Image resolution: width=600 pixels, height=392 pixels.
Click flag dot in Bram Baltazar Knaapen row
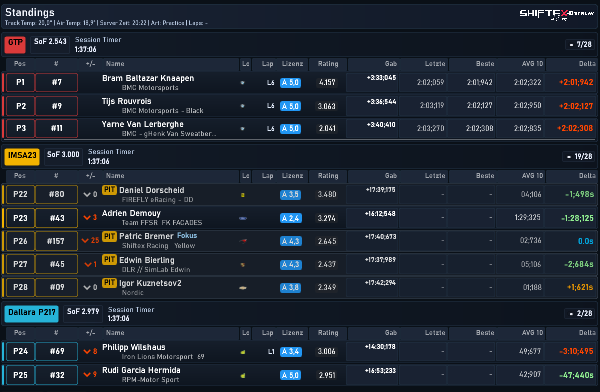(x=242, y=82)
